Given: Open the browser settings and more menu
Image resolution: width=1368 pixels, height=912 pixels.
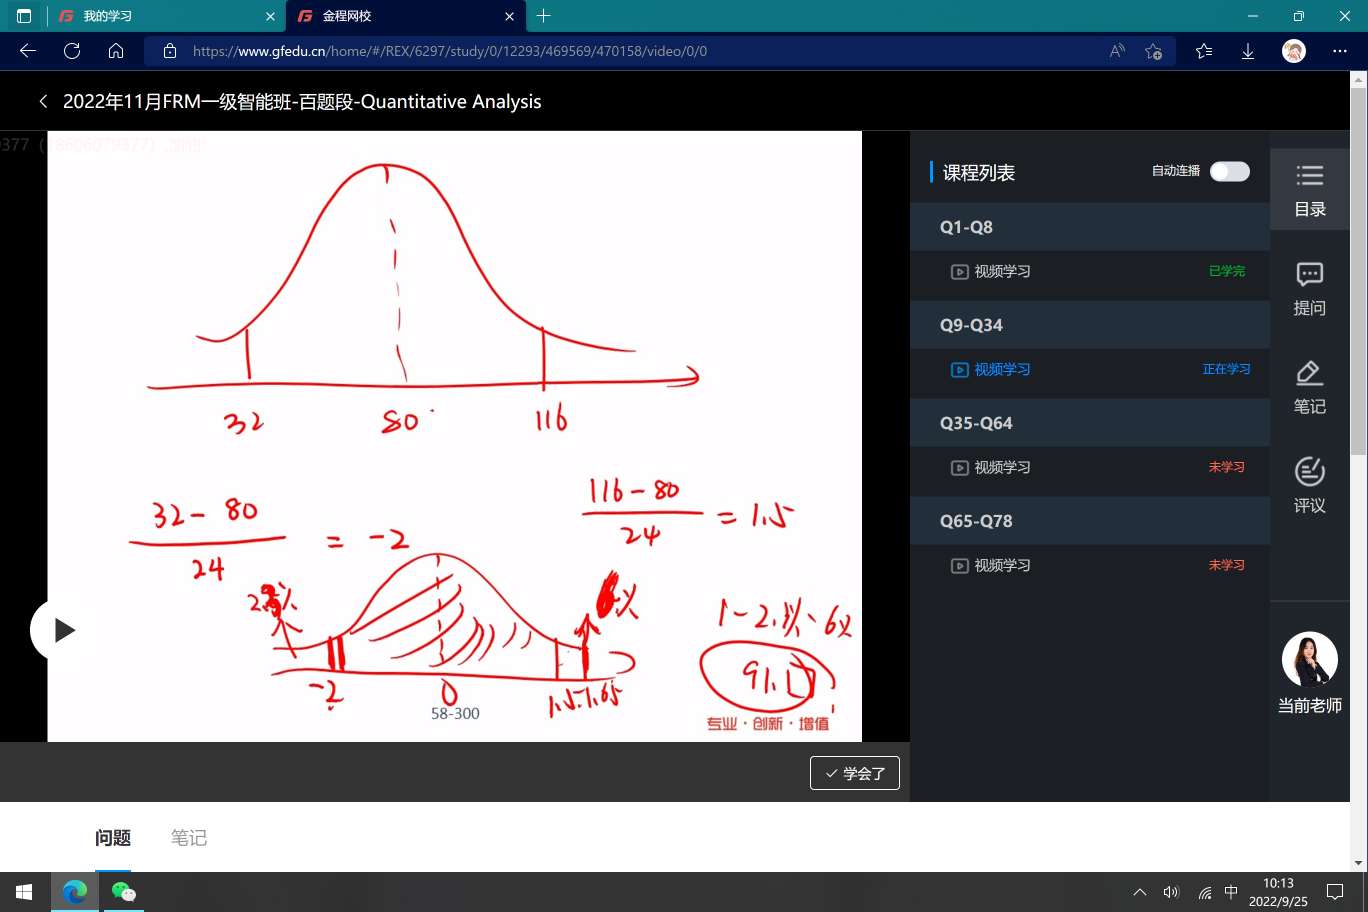Looking at the screenshot, I should click(x=1340, y=51).
